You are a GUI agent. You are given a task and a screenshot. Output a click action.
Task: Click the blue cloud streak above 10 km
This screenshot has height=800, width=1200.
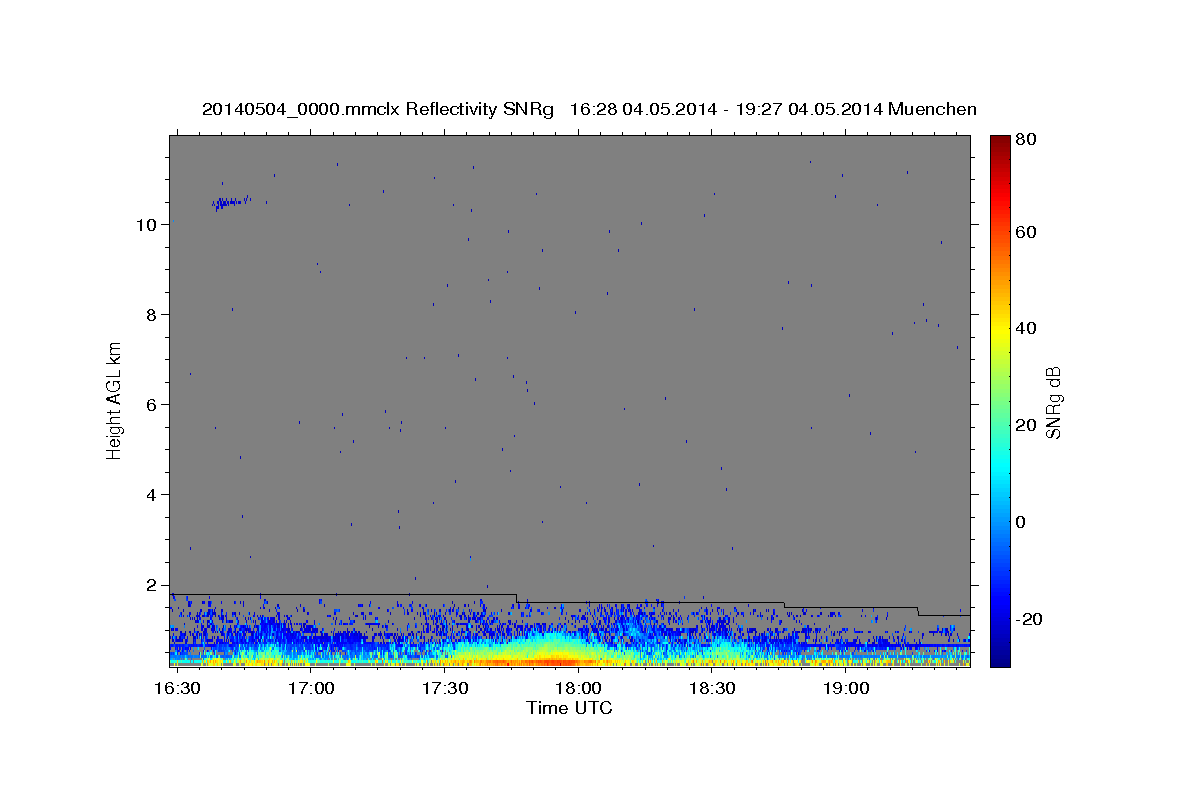231,202
